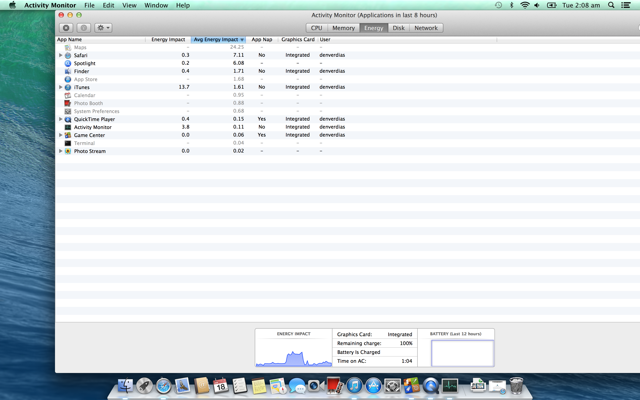Click iTunes energy impact value 13.7
The width and height of the screenshot is (640, 400).
(x=184, y=87)
